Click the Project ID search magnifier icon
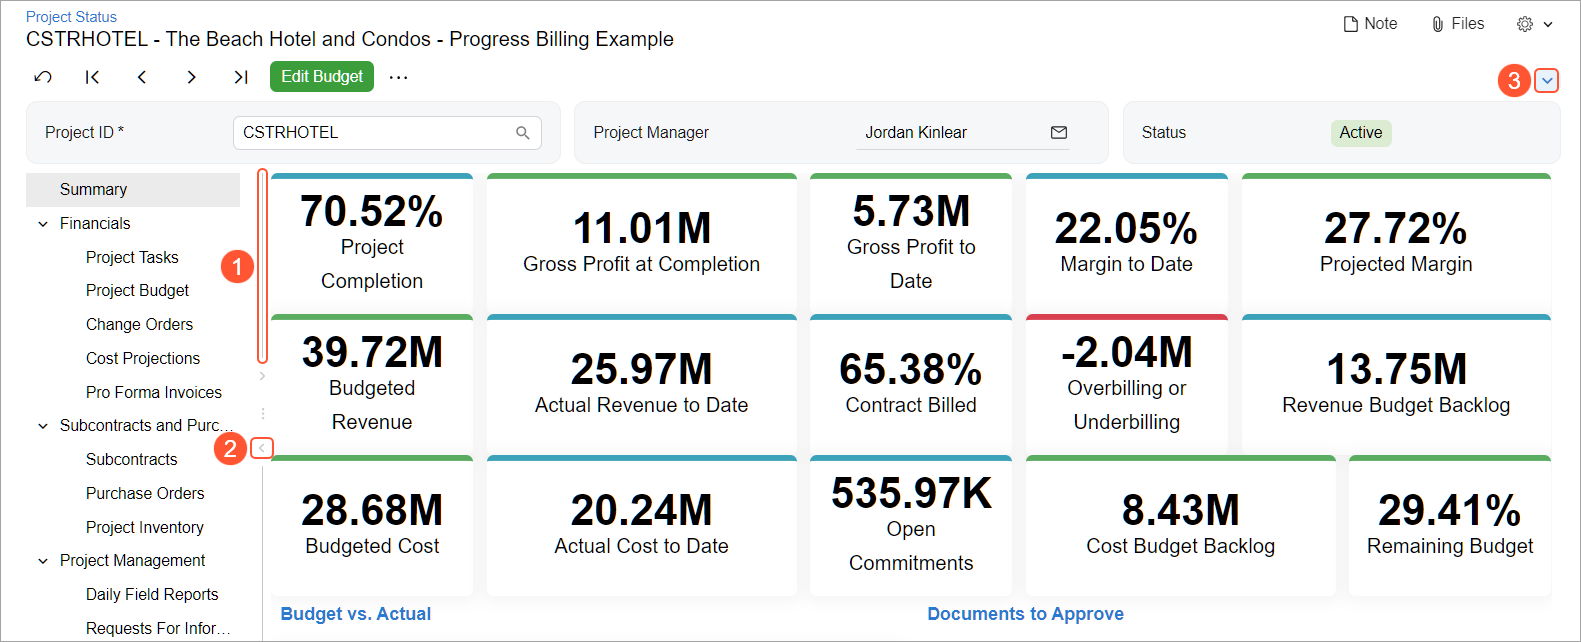Viewport: 1581px width, 642px height. point(522,133)
